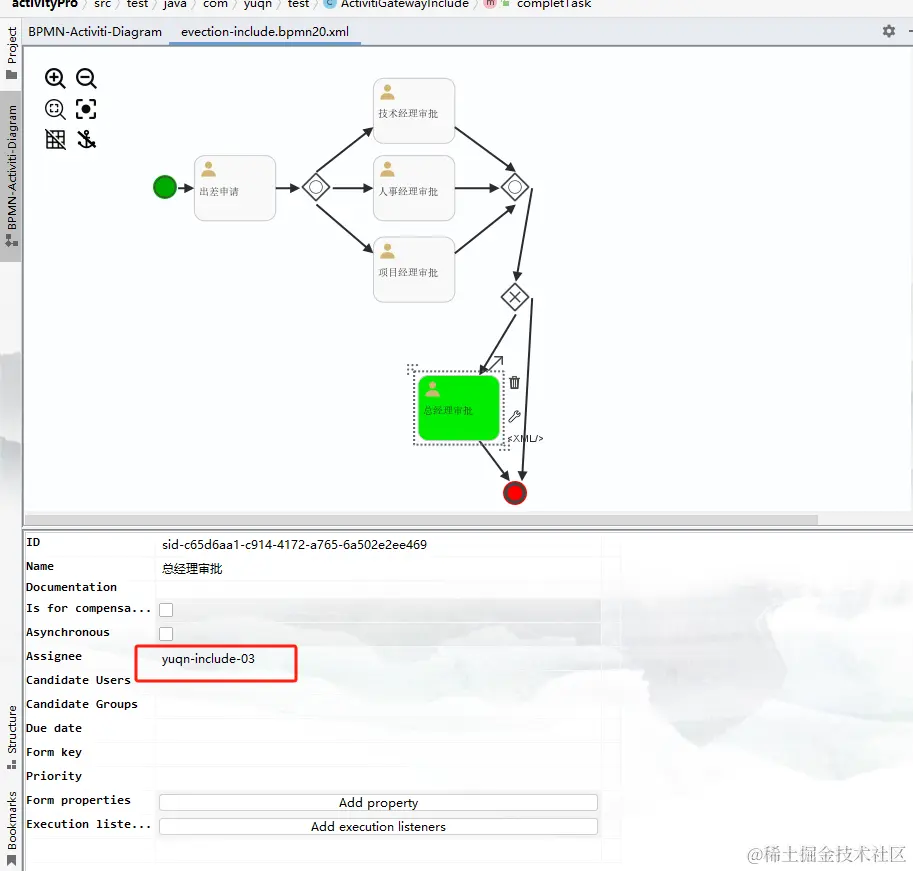Switch to the evection-include.bpmn20.xml tab

pos(265,32)
